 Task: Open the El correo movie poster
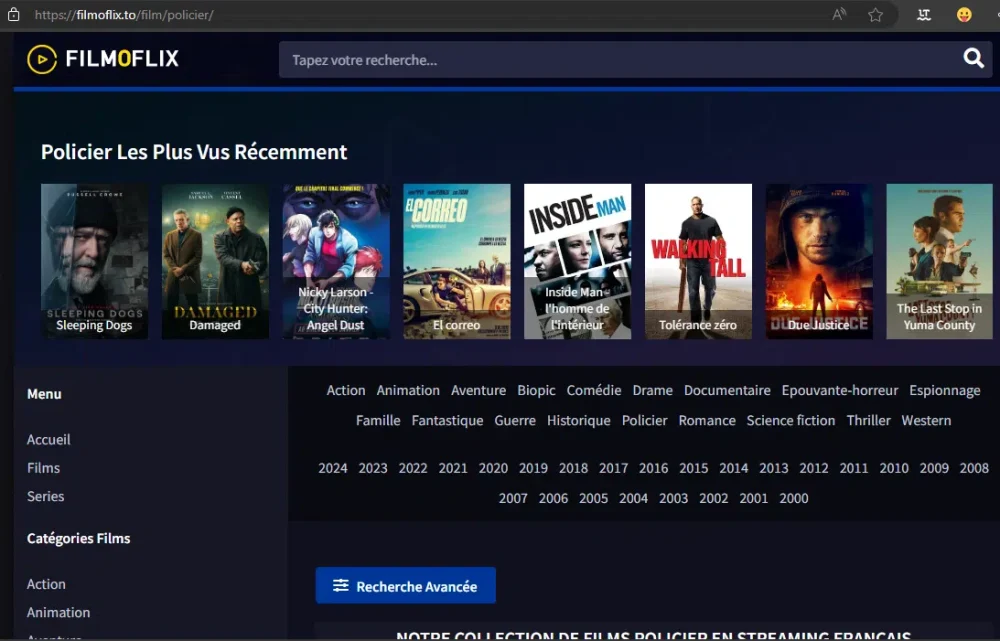click(457, 262)
